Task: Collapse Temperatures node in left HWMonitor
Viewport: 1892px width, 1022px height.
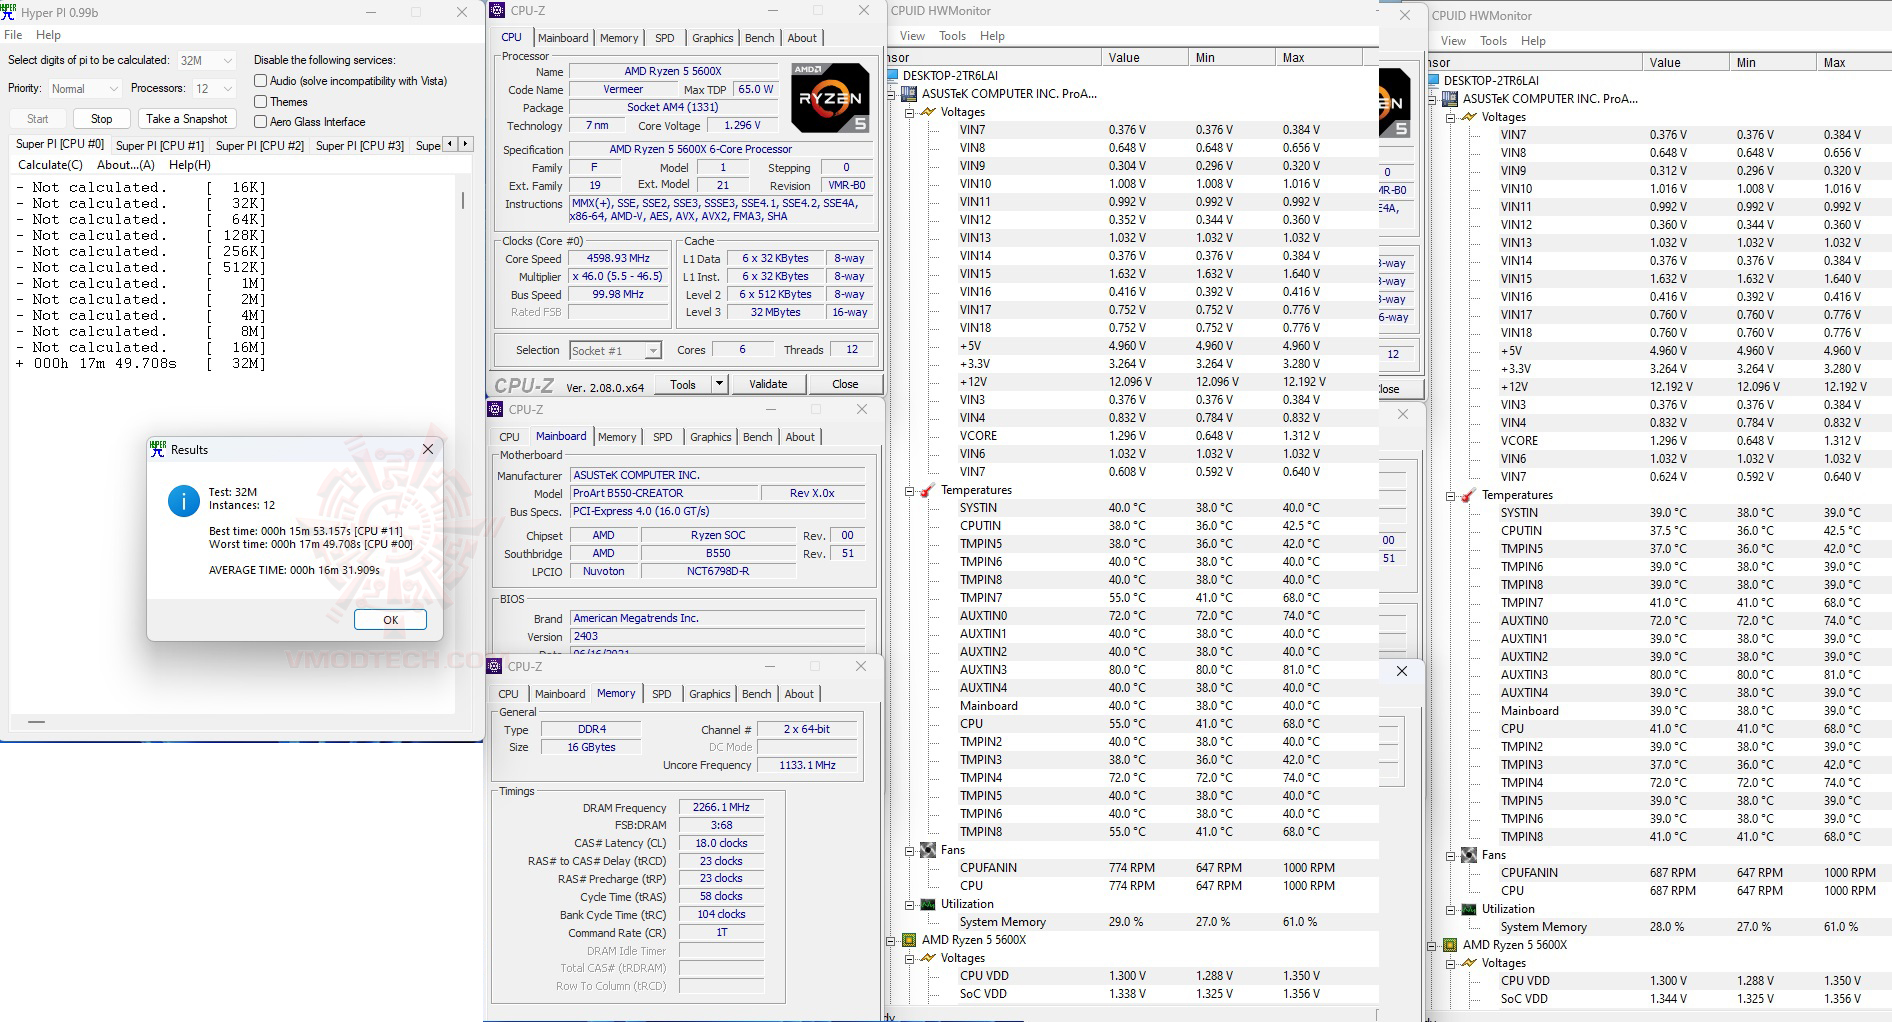Action: 910,490
